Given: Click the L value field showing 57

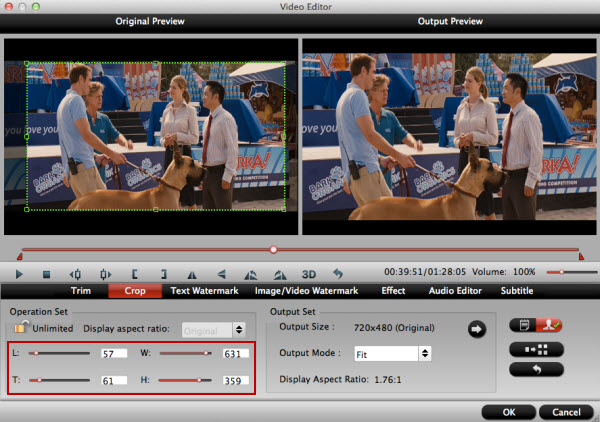Looking at the screenshot, I should [x=114, y=354].
